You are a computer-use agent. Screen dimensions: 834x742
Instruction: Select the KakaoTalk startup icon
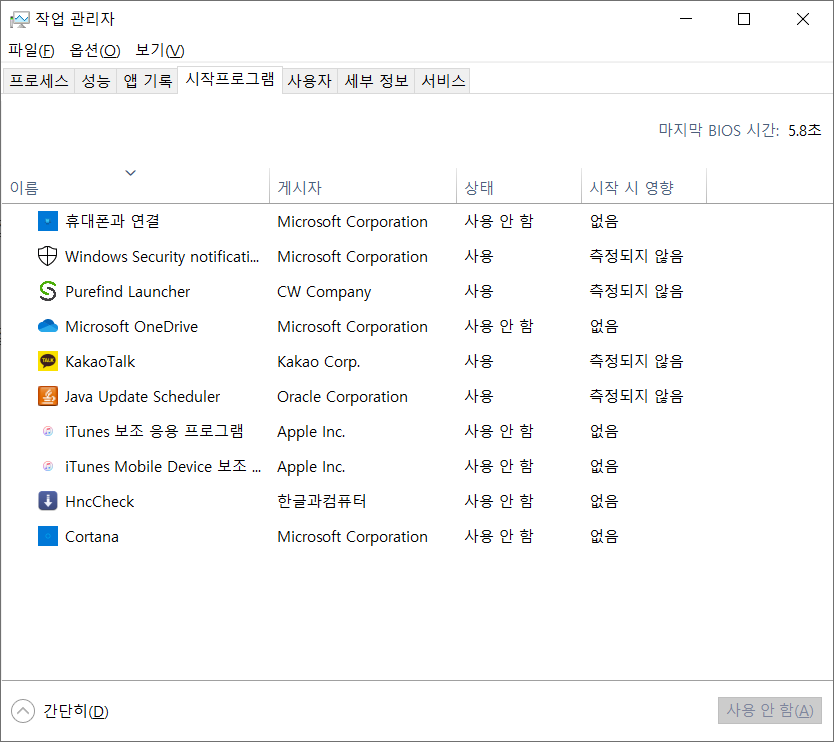coord(47,361)
